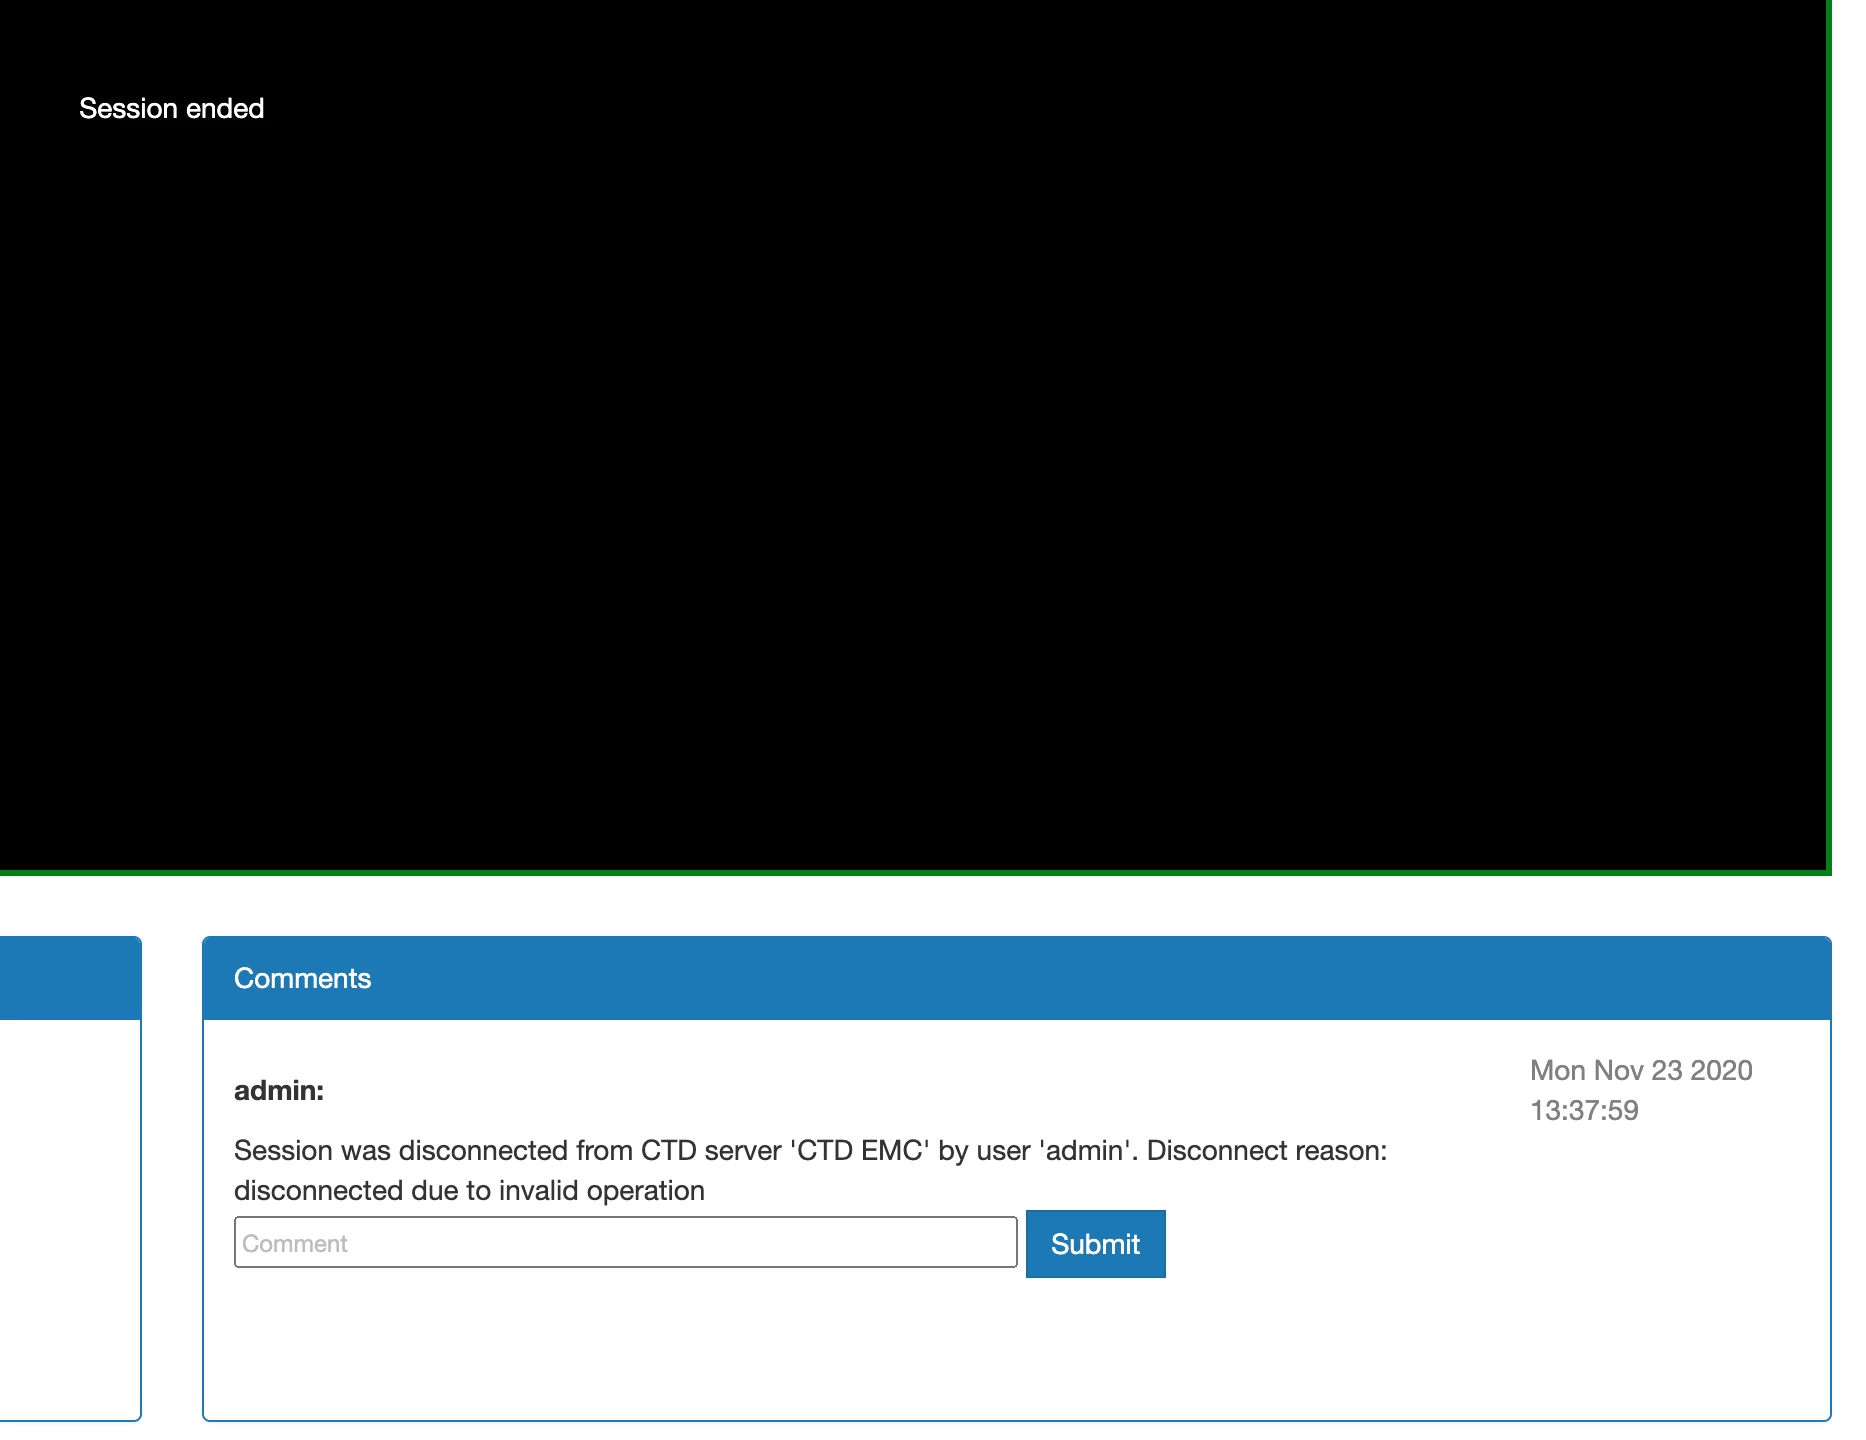Click the 13:37:59 comment time

click(1584, 1110)
